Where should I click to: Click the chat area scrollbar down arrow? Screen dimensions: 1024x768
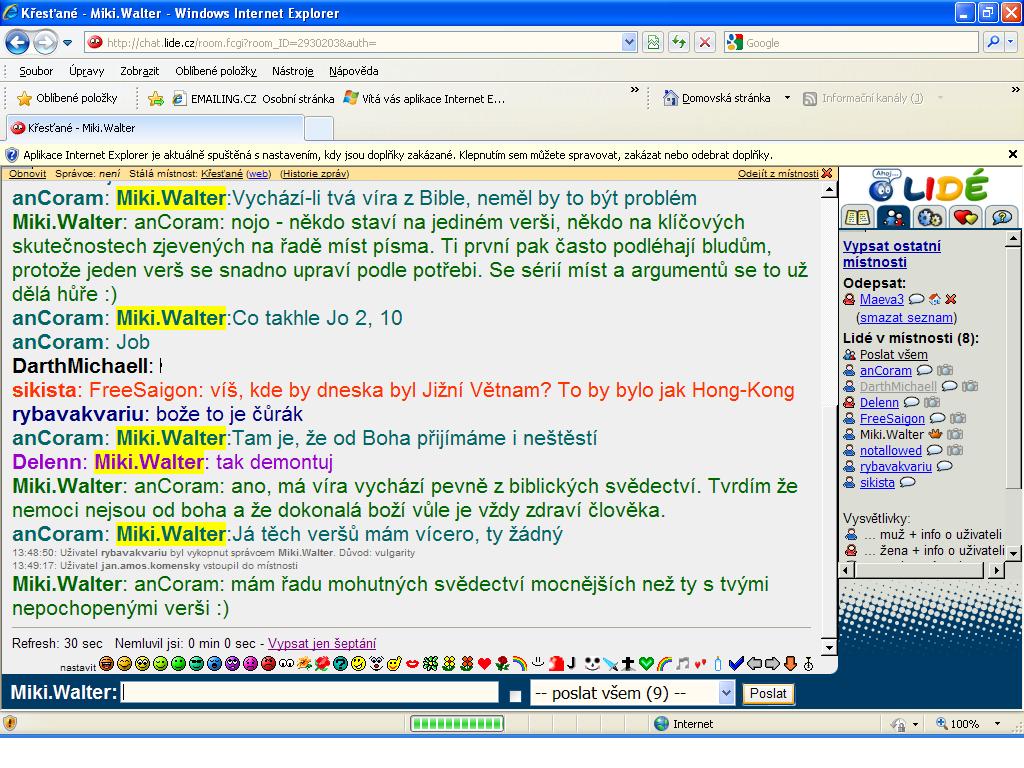tap(829, 647)
